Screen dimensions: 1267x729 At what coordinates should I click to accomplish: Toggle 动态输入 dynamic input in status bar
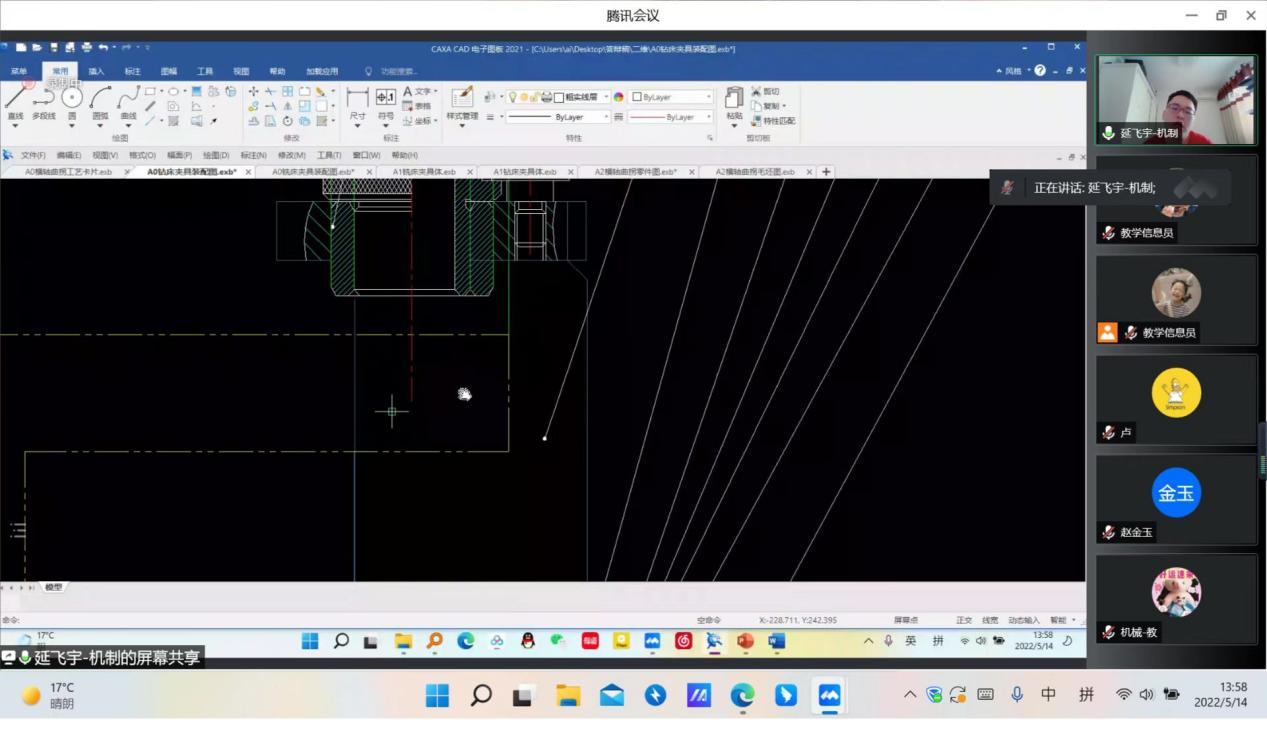click(1024, 620)
